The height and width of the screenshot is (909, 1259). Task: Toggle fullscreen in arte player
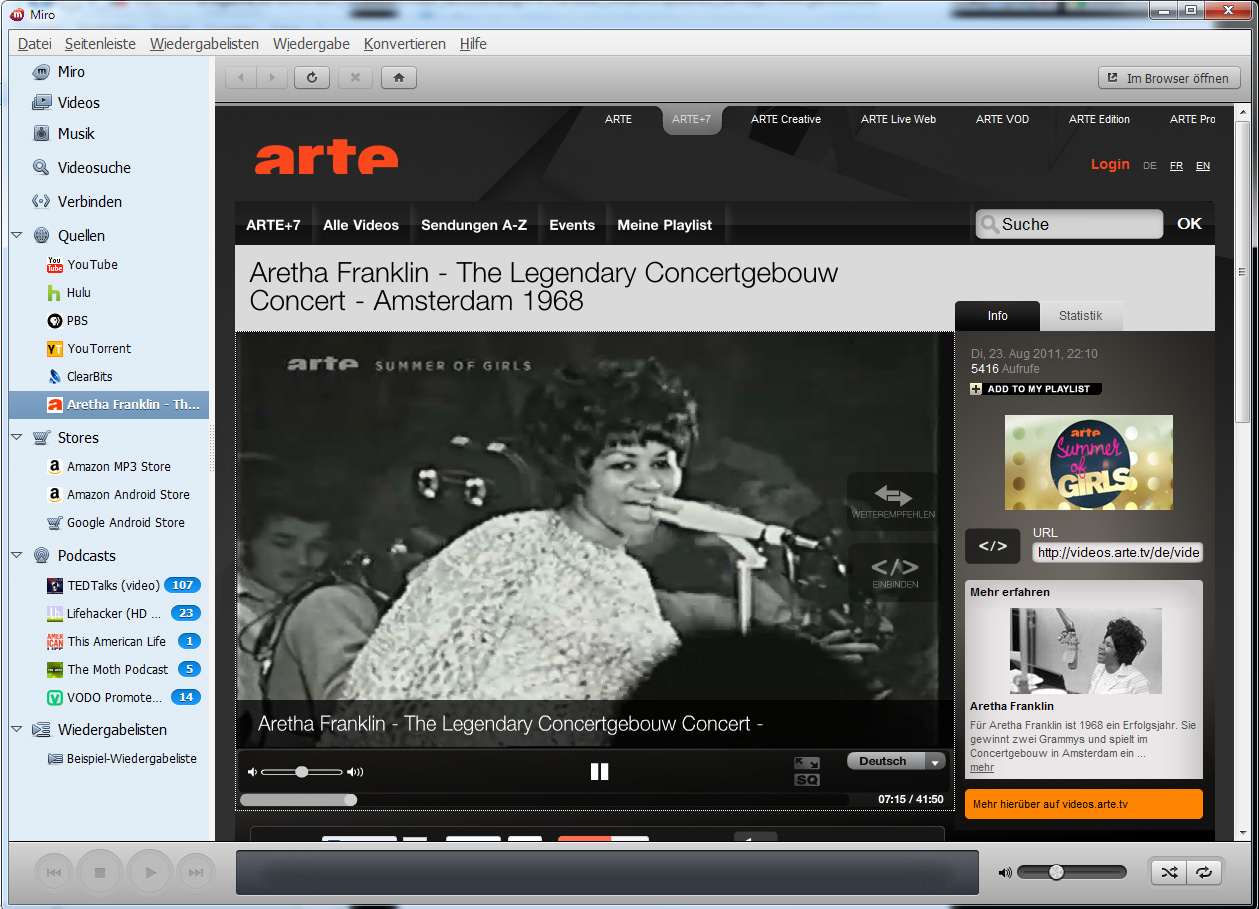tap(807, 763)
